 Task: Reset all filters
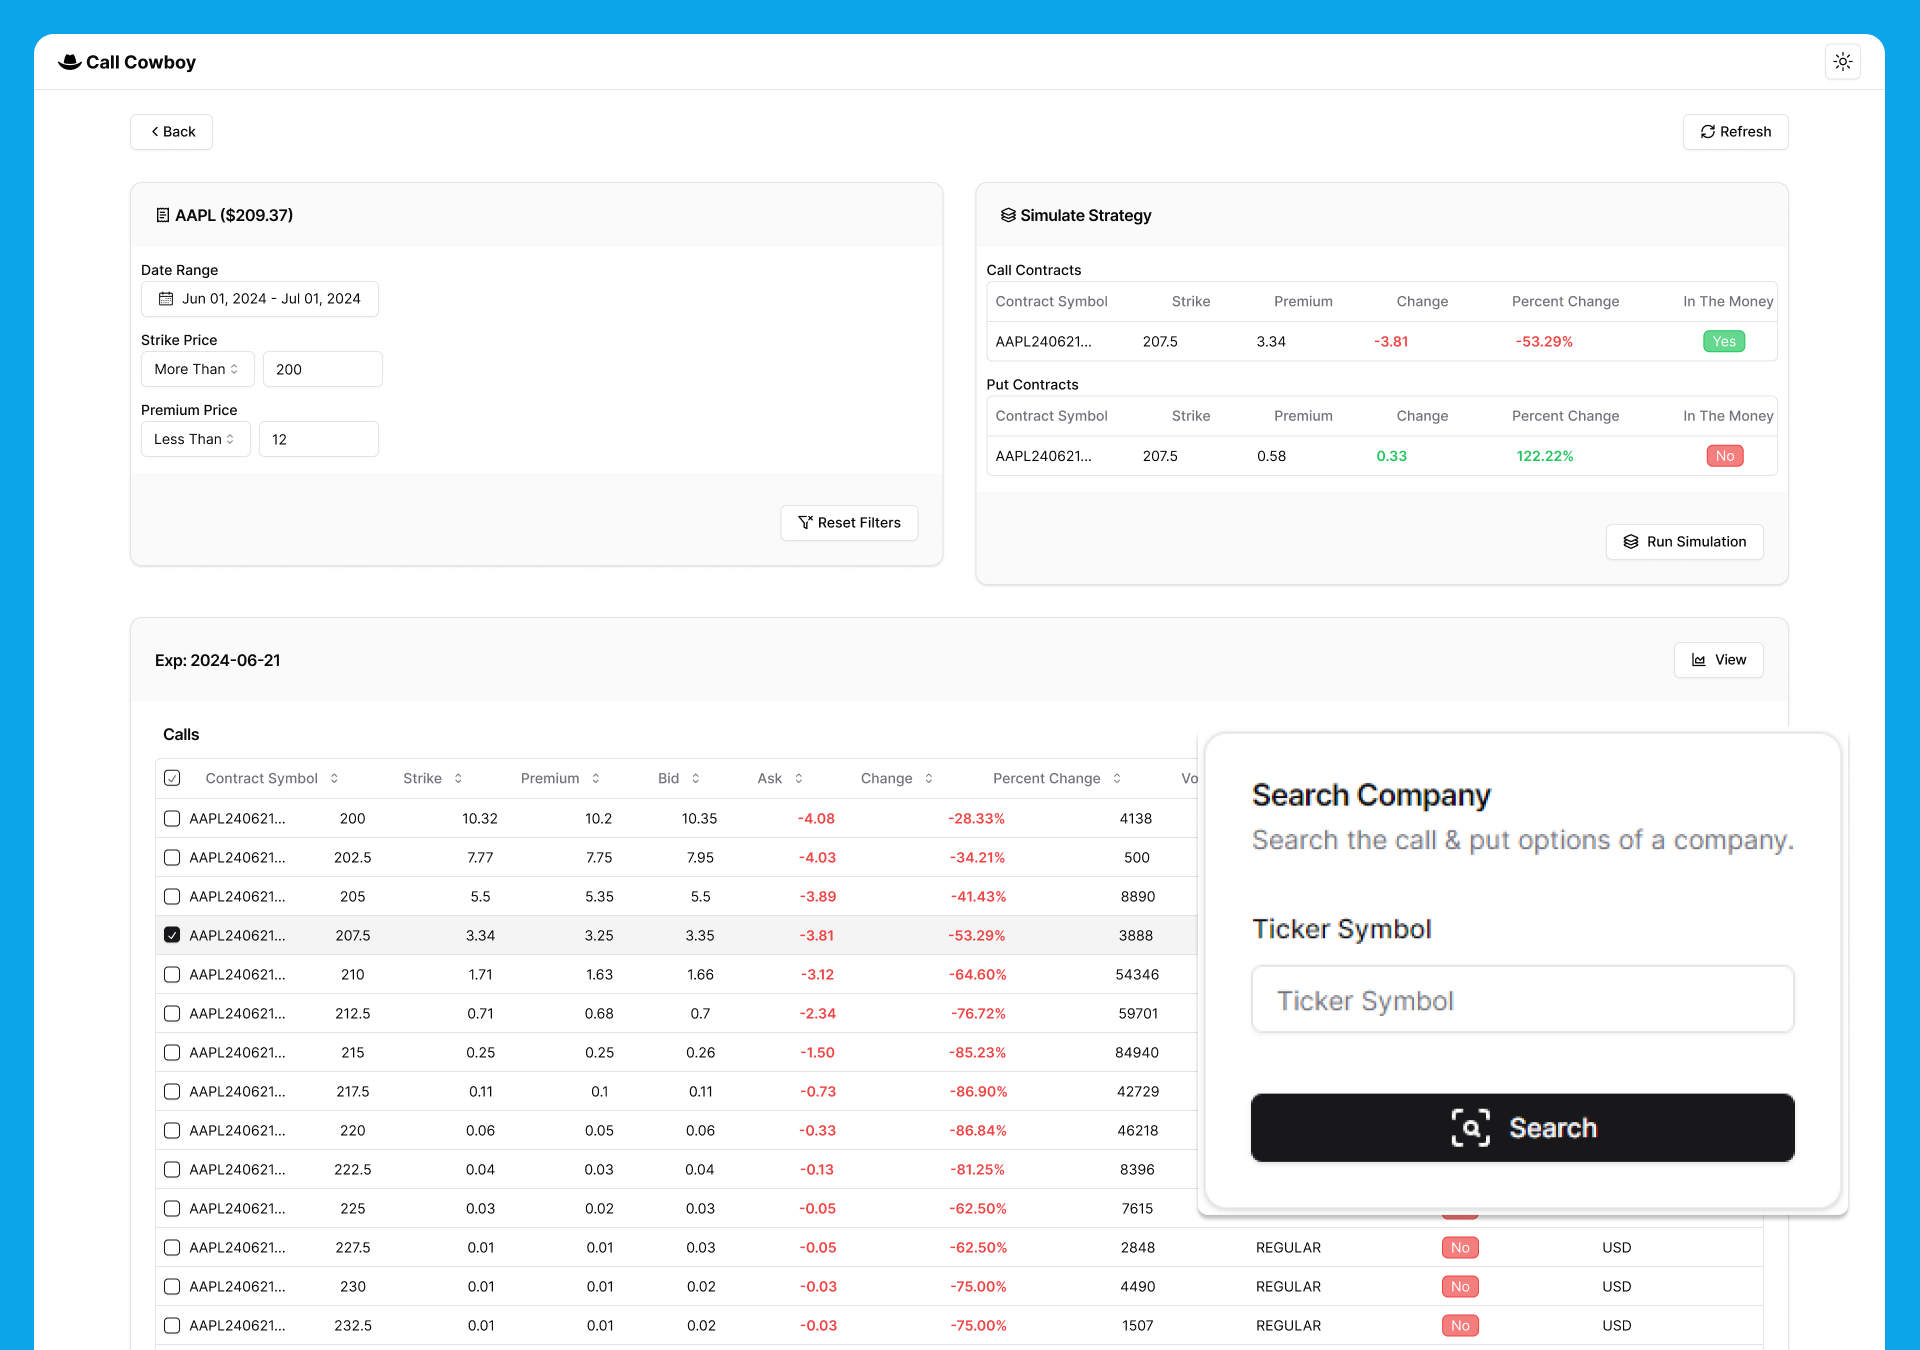(x=849, y=523)
